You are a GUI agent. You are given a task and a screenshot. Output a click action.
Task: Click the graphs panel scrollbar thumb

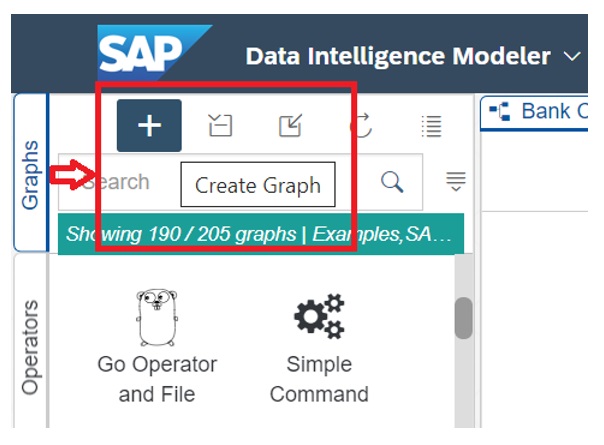(463, 318)
